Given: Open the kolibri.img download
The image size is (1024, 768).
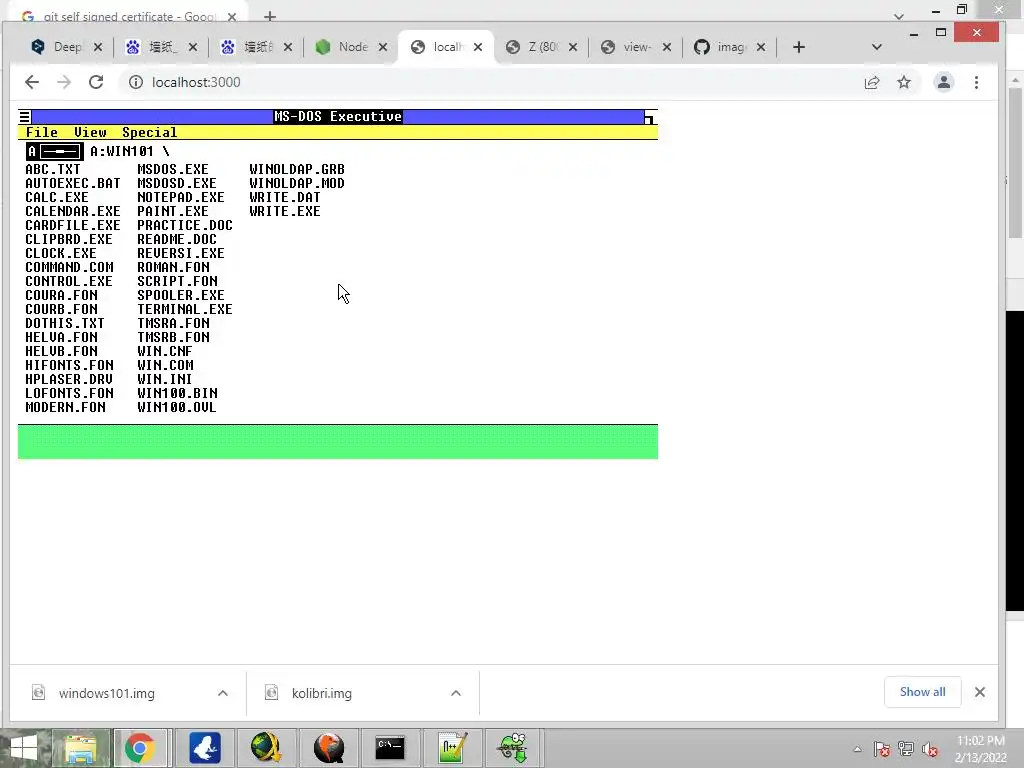Looking at the screenshot, I should [321, 693].
